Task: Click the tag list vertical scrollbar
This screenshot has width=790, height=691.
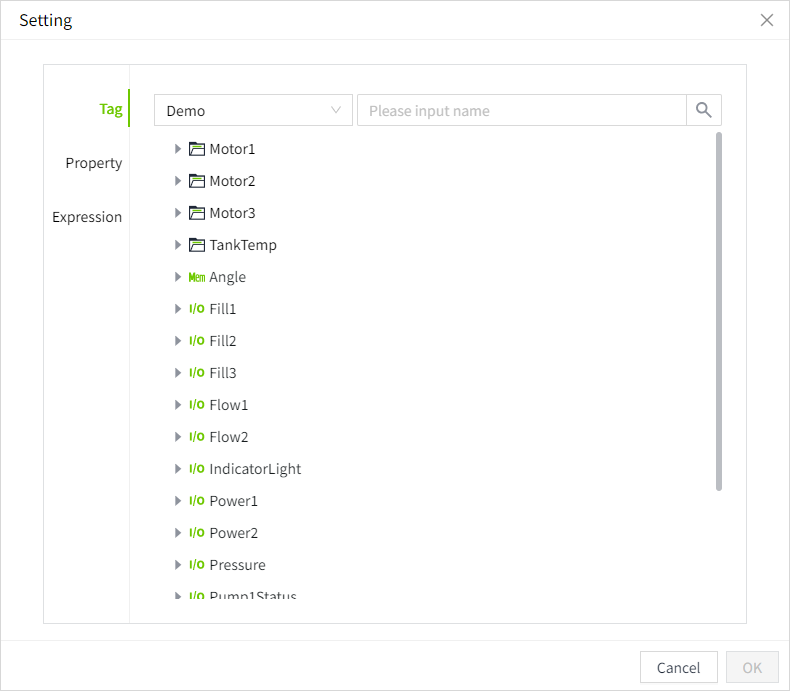Action: [719, 310]
